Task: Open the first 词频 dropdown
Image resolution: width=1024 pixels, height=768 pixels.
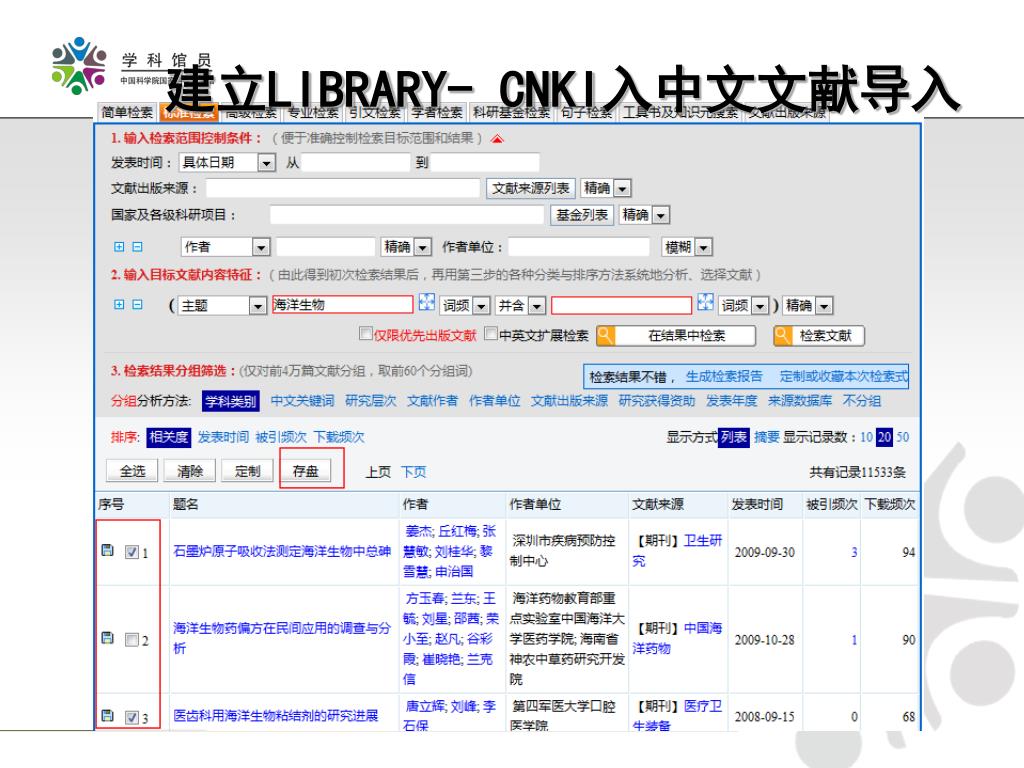Action: 481,306
